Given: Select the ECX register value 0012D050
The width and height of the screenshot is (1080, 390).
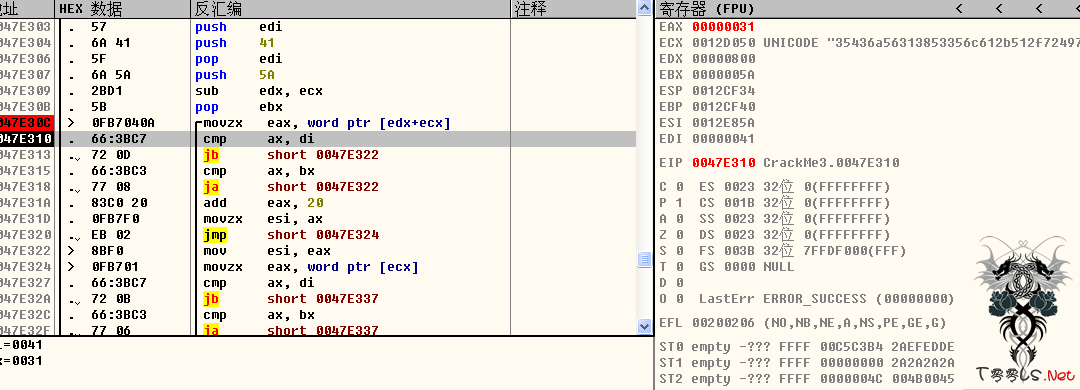Looking at the screenshot, I should pyautogui.click(x=723, y=43).
